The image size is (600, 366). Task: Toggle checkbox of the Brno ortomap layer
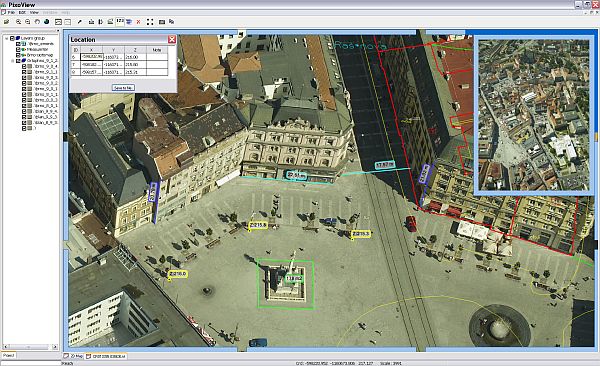tap(18, 55)
